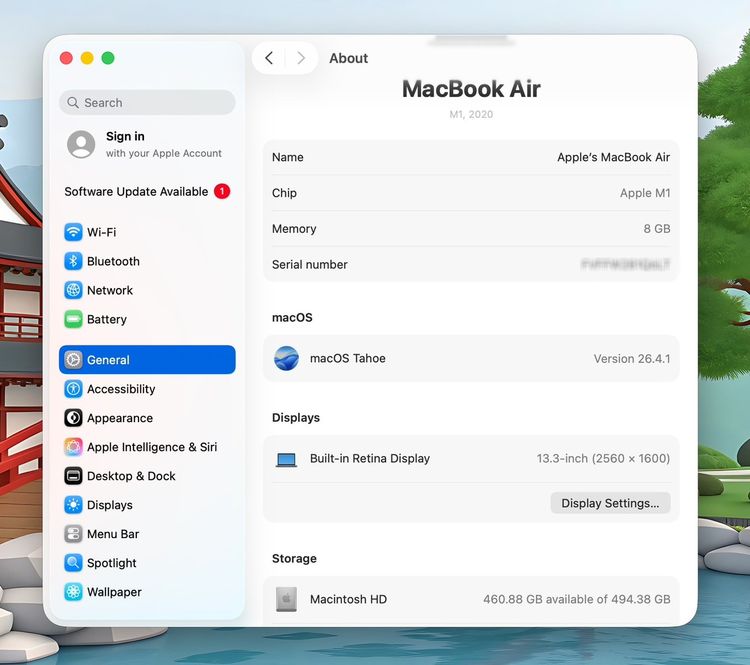Click the Built-in Retina Display laptop icon
This screenshot has width=750, height=665.
[287, 459]
